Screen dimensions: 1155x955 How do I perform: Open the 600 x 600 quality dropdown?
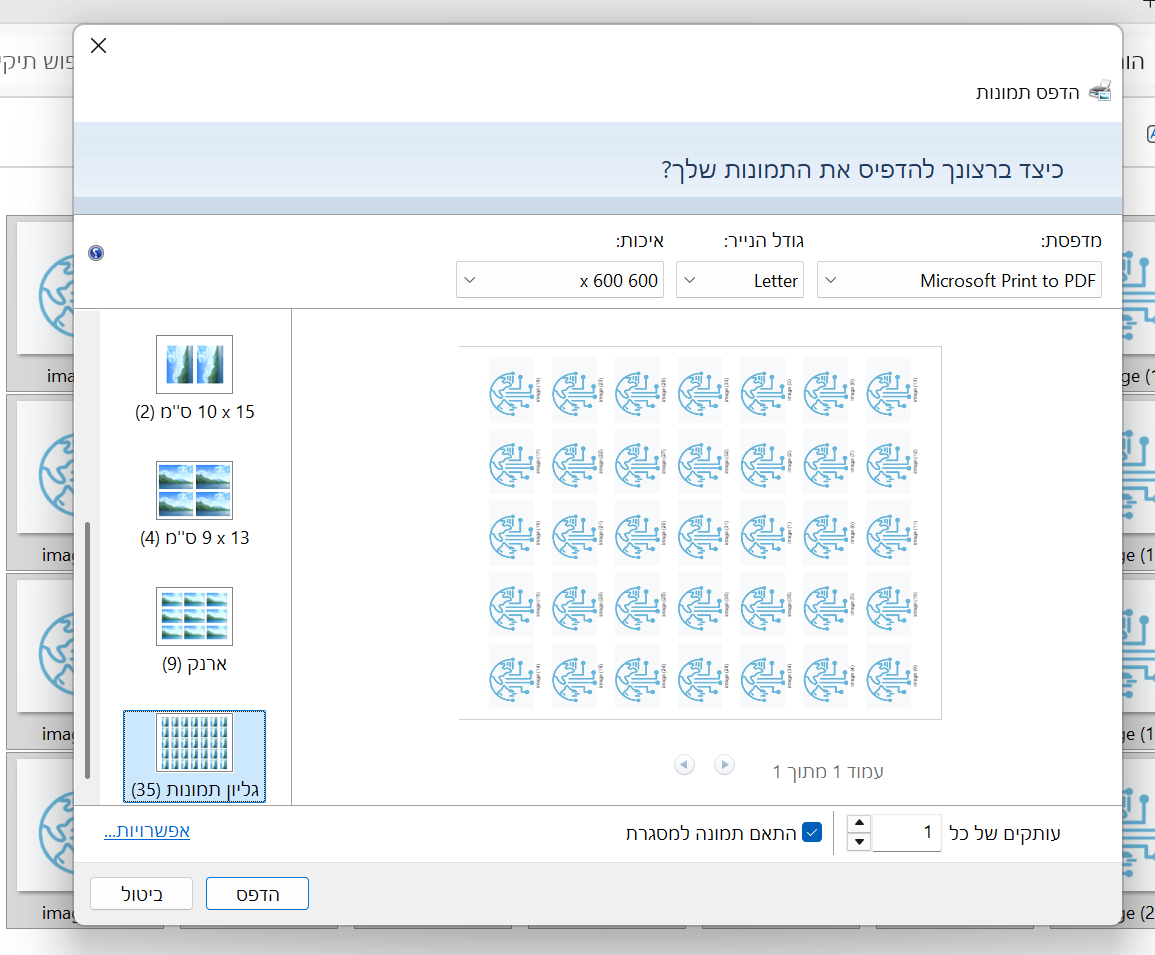click(x=560, y=280)
